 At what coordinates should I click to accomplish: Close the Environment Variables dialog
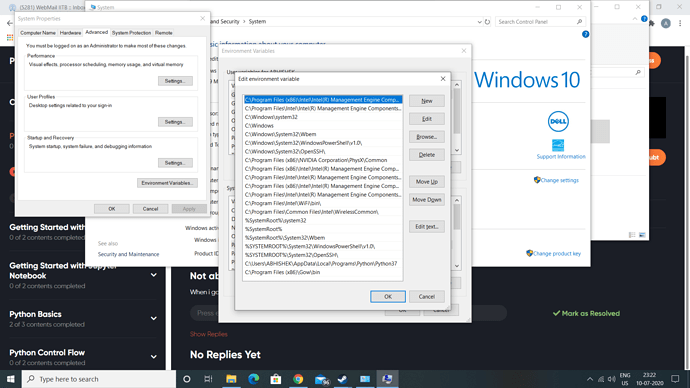[464, 51]
